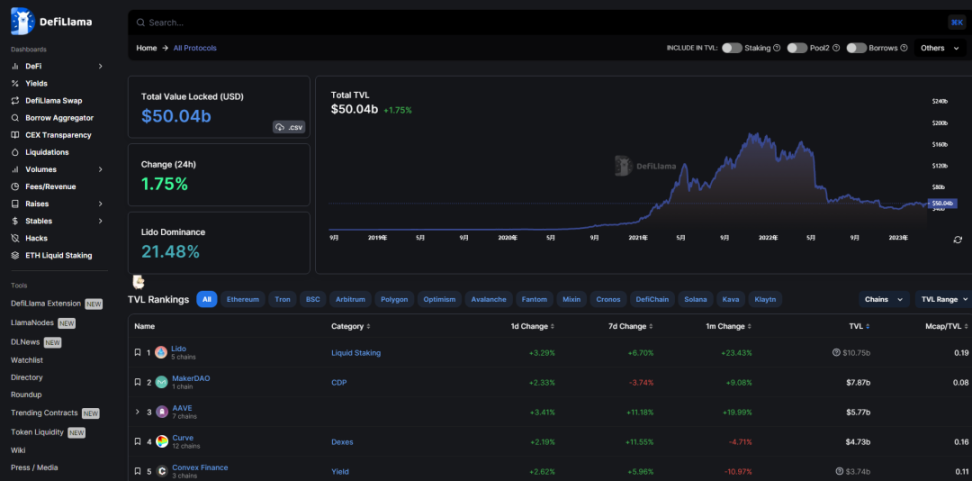Click the ETH Liquid Staking layers icon
The width and height of the screenshot is (972, 481).
pyautogui.click(x=15, y=255)
